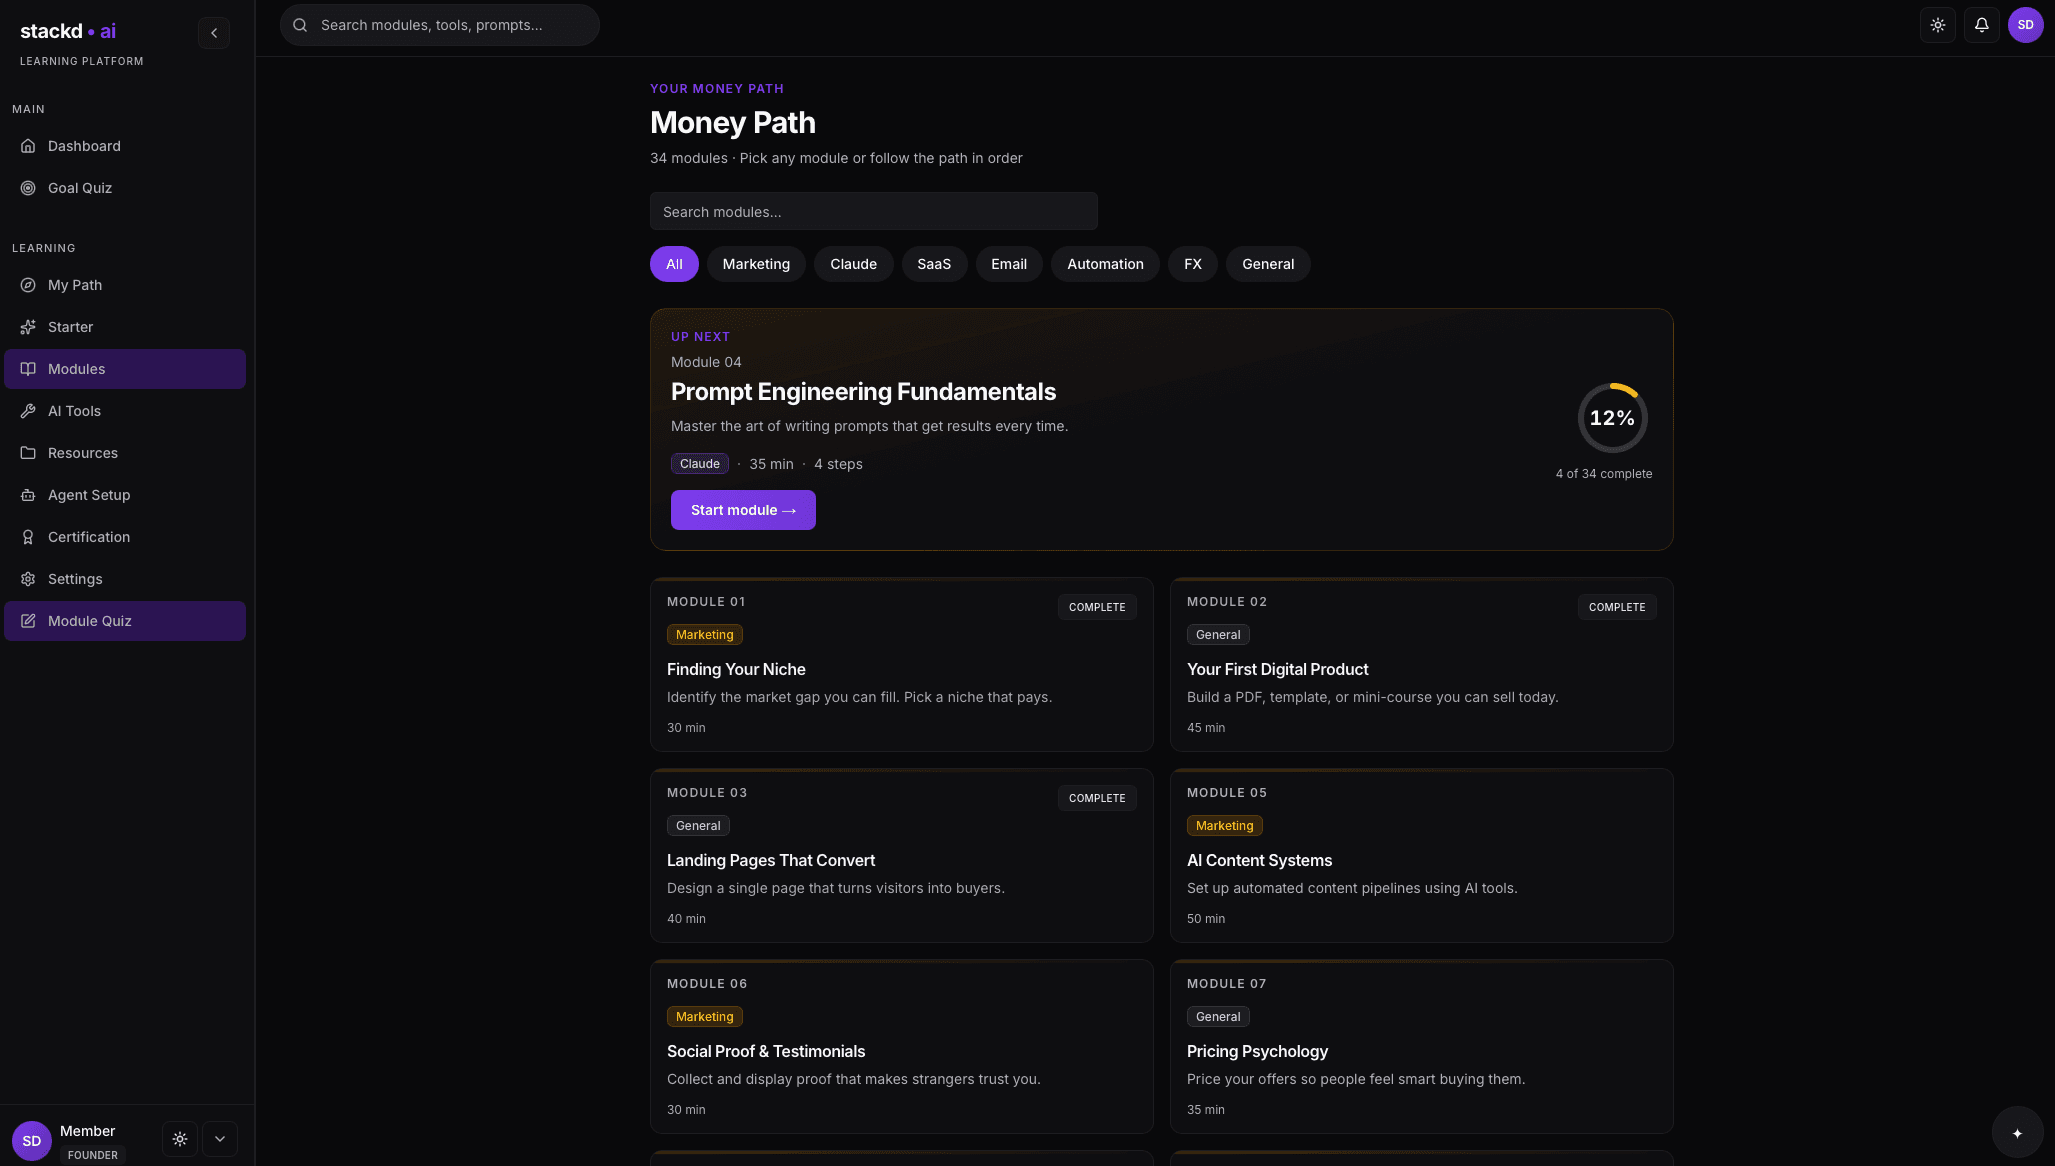Click the Module Quiz edit icon
The height and width of the screenshot is (1166, 2055).
tap(28, 621)
